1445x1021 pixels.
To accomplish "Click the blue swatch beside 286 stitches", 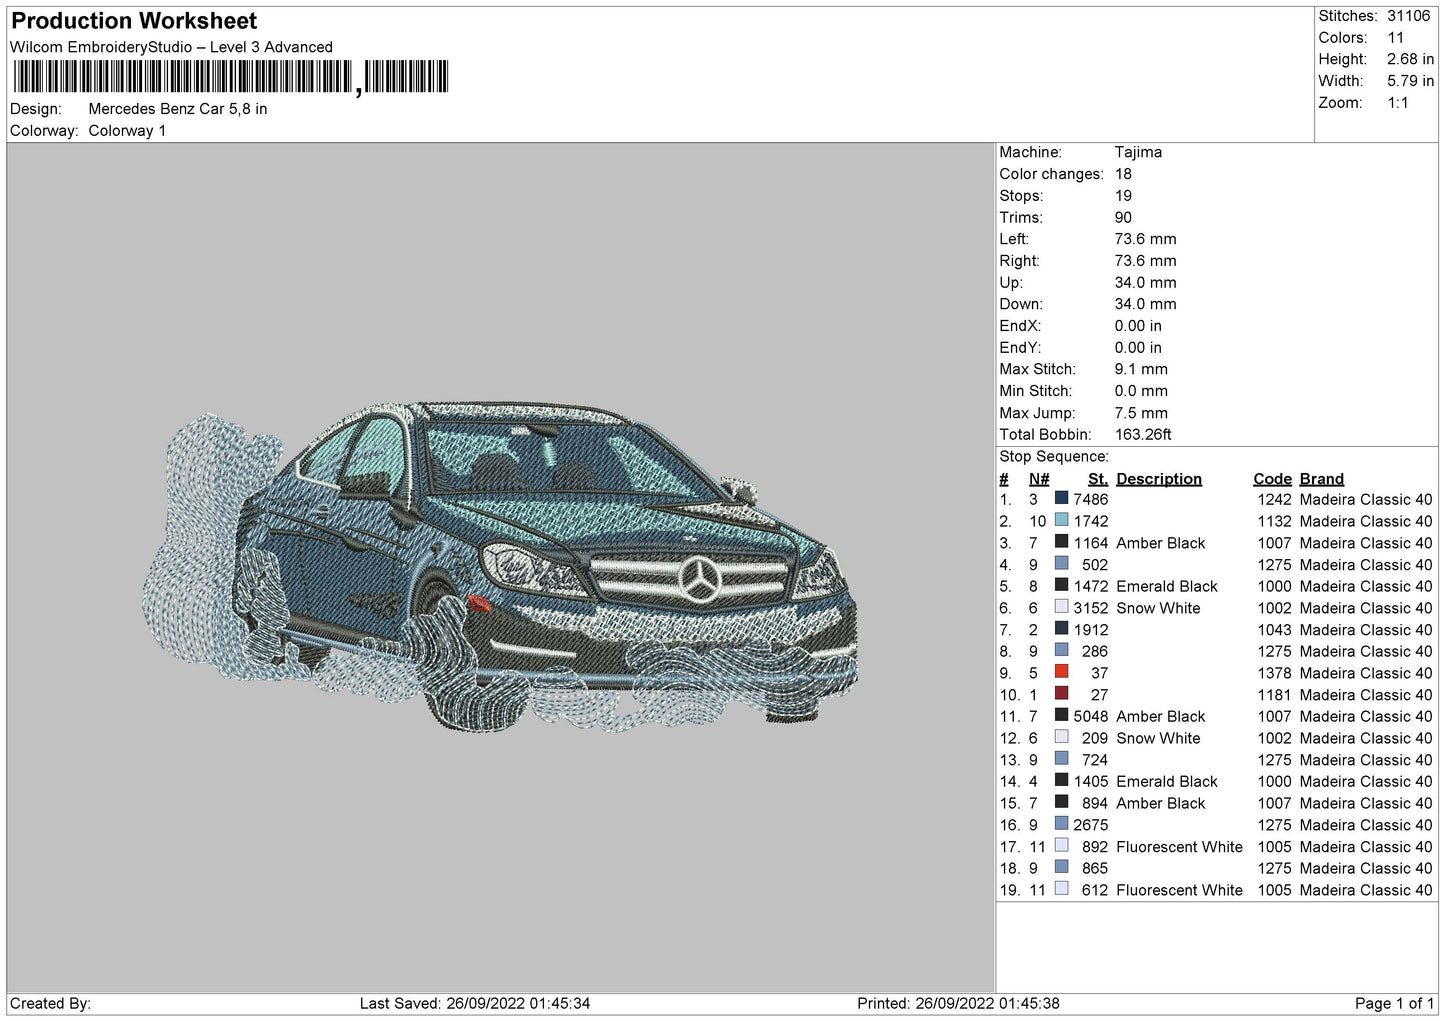I will [1061, 650].
